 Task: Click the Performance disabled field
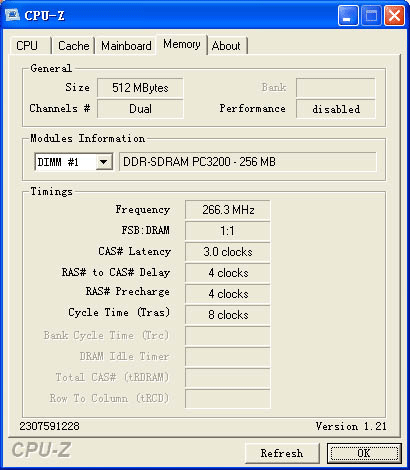tap(336, 109)
